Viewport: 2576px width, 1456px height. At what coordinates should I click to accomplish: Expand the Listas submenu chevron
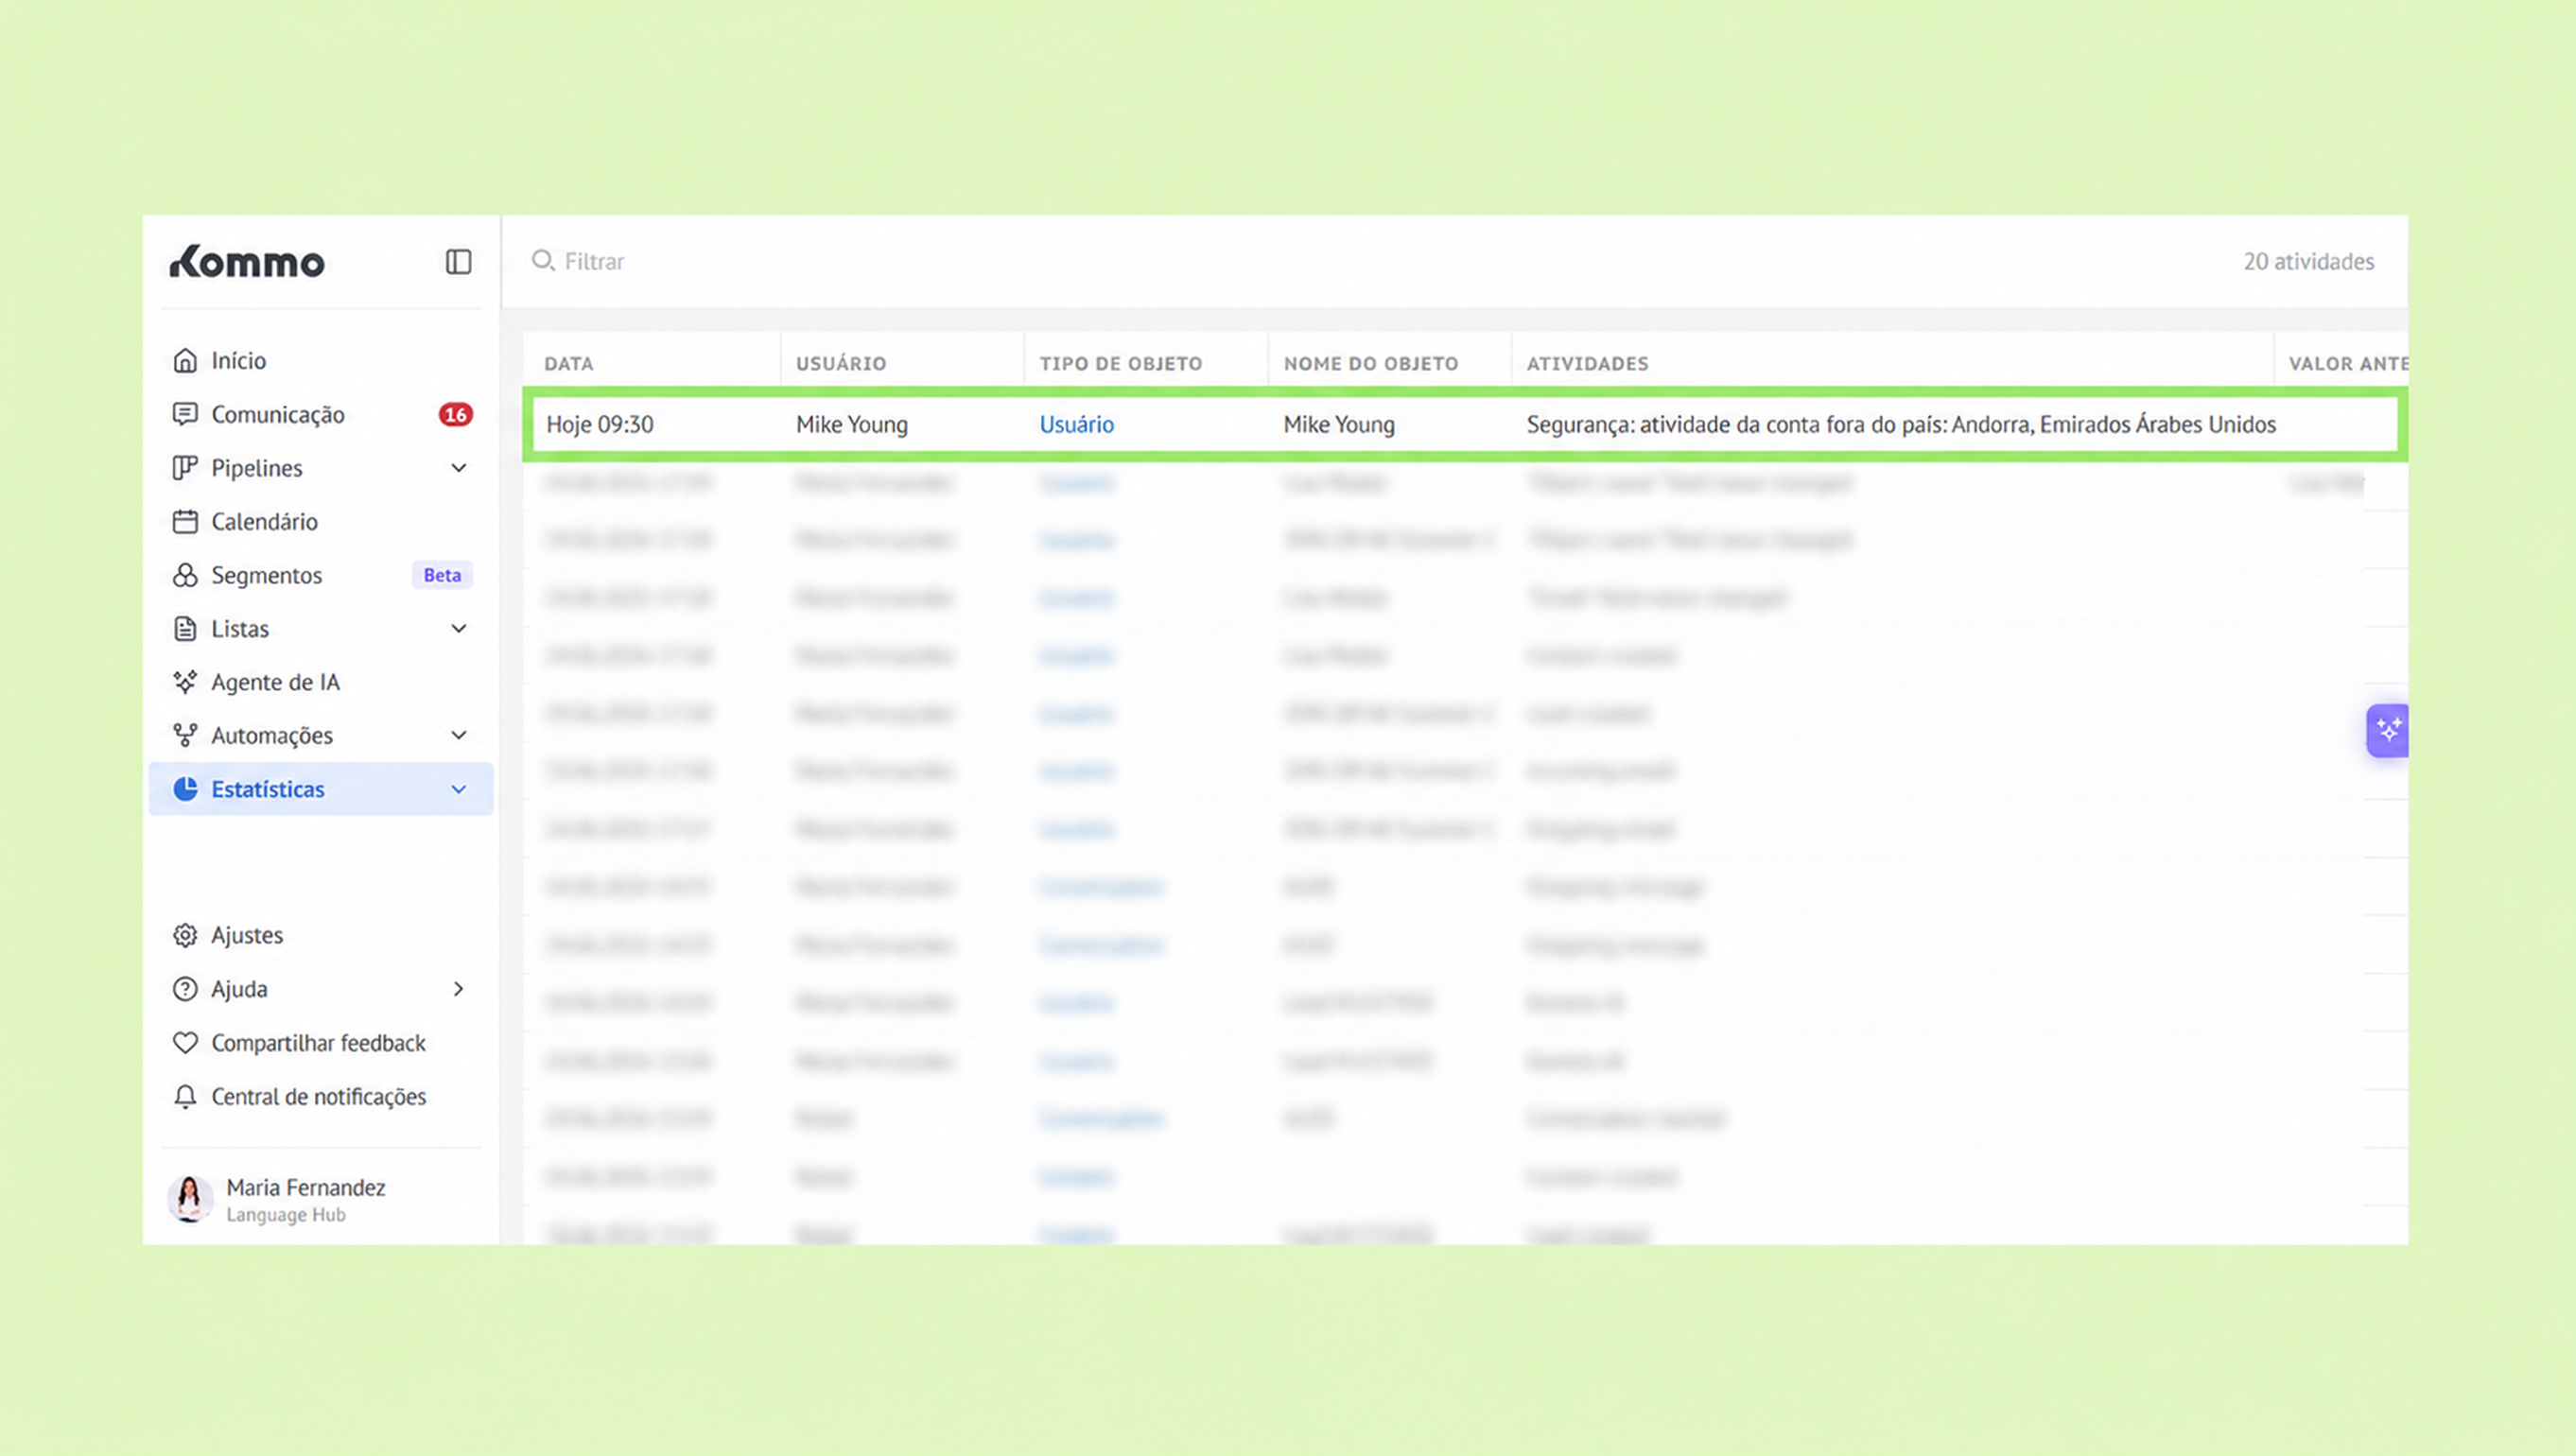pos(459,629)
